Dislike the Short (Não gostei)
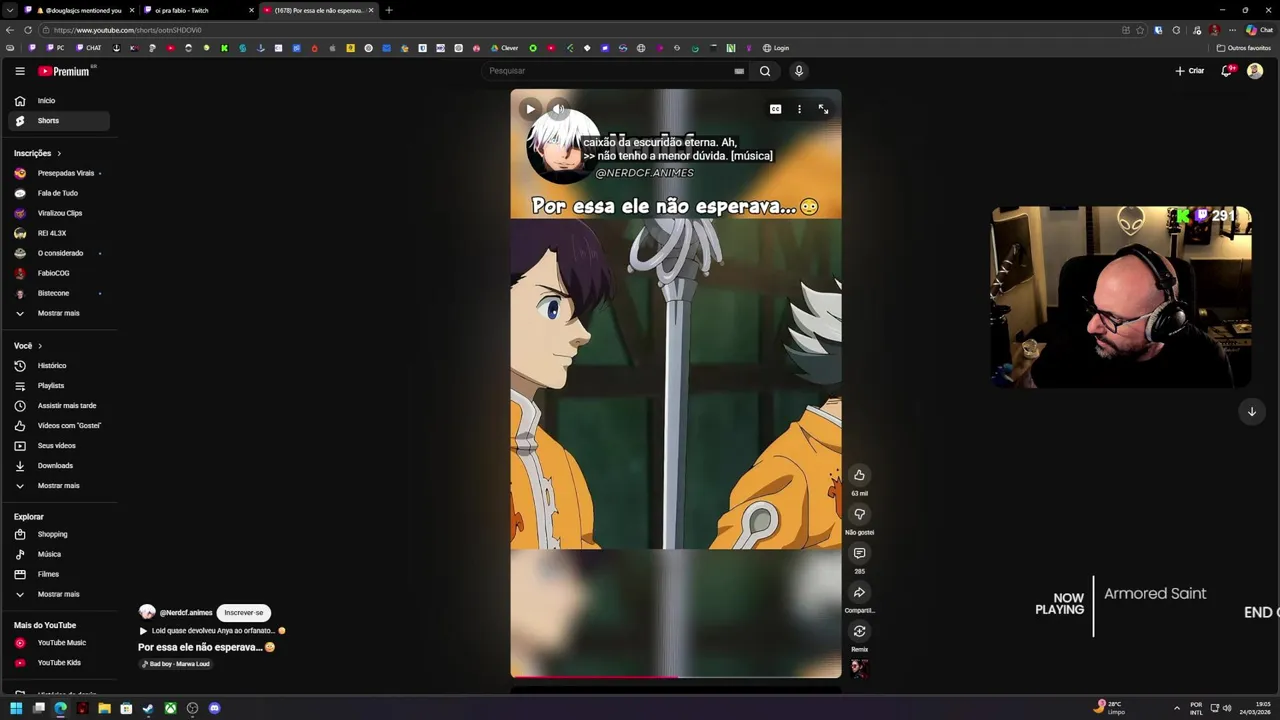 coord(859,514)
